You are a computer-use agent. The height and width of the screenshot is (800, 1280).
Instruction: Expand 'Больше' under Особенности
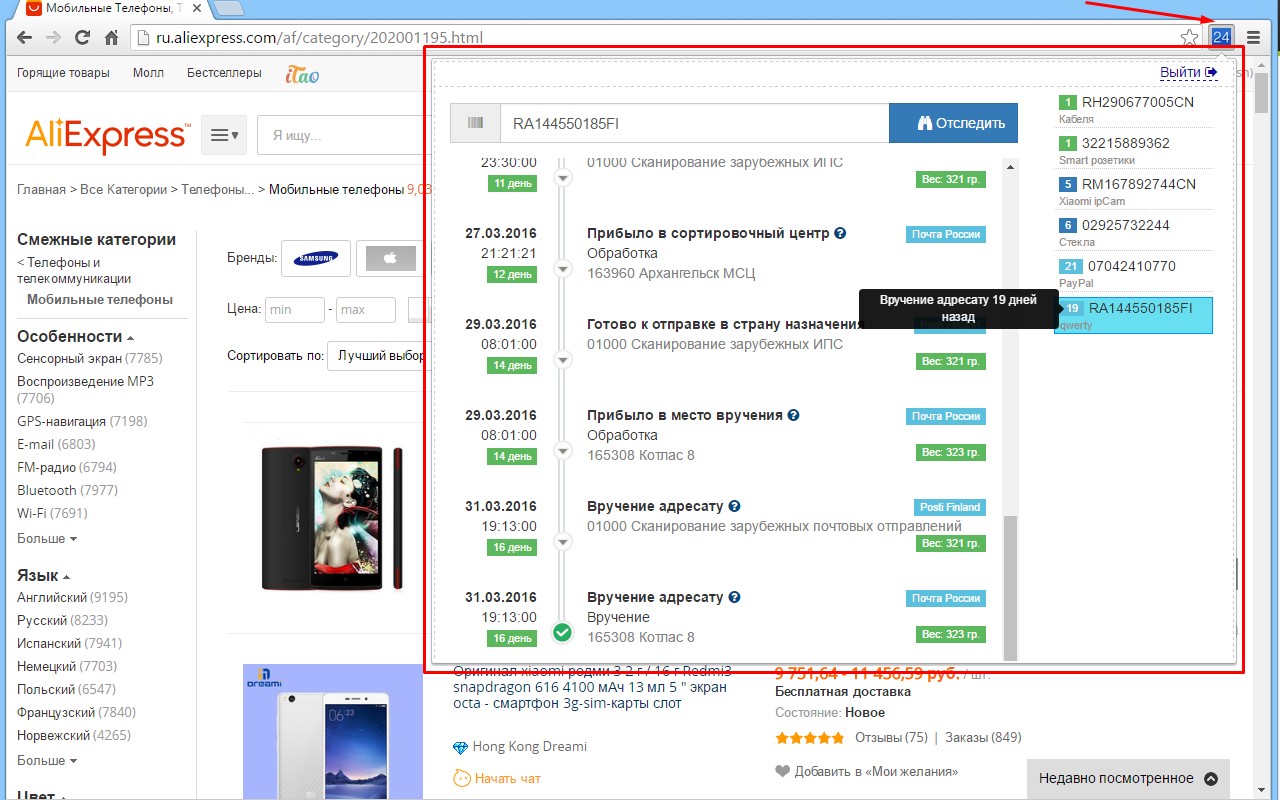pos(47,538)
